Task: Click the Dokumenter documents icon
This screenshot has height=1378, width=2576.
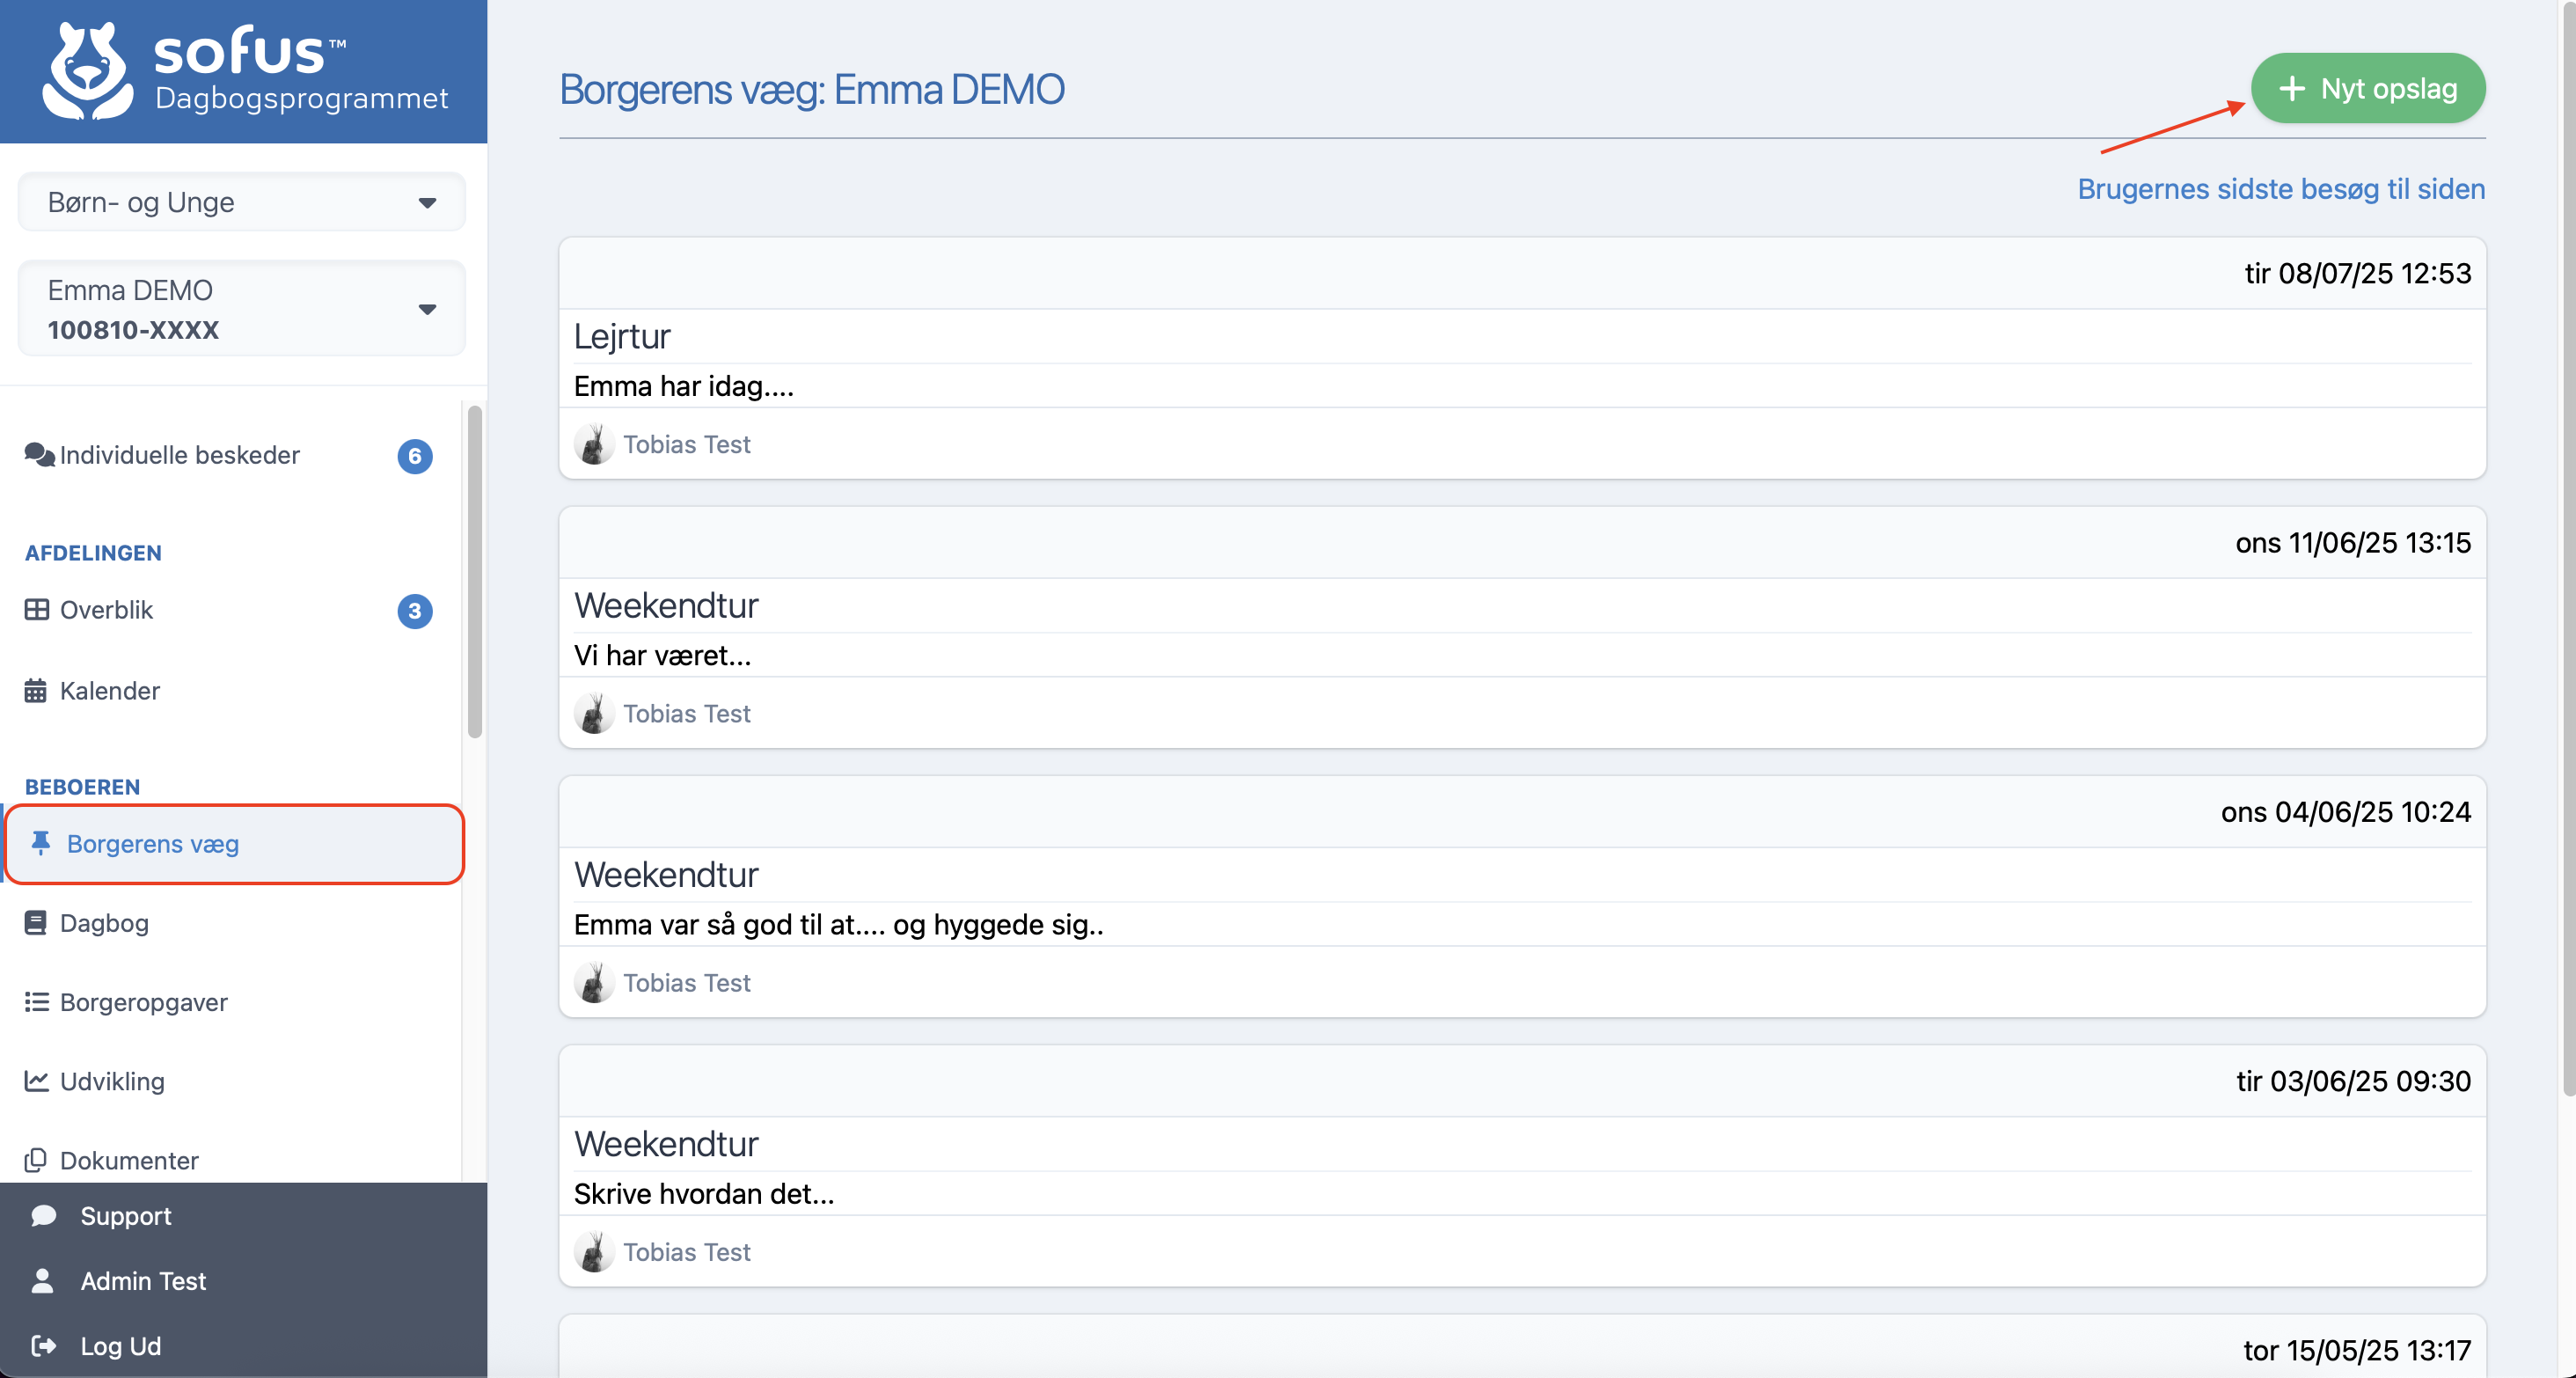Action: [36, 1160]
